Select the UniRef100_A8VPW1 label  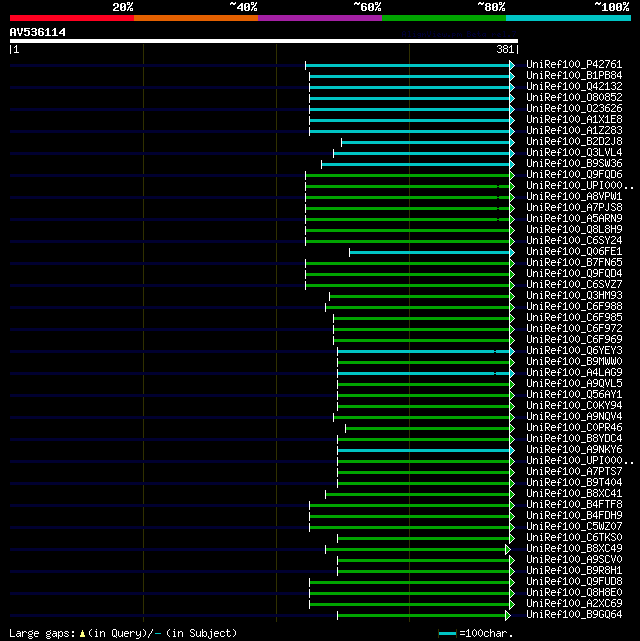click(x=574, y=197)
